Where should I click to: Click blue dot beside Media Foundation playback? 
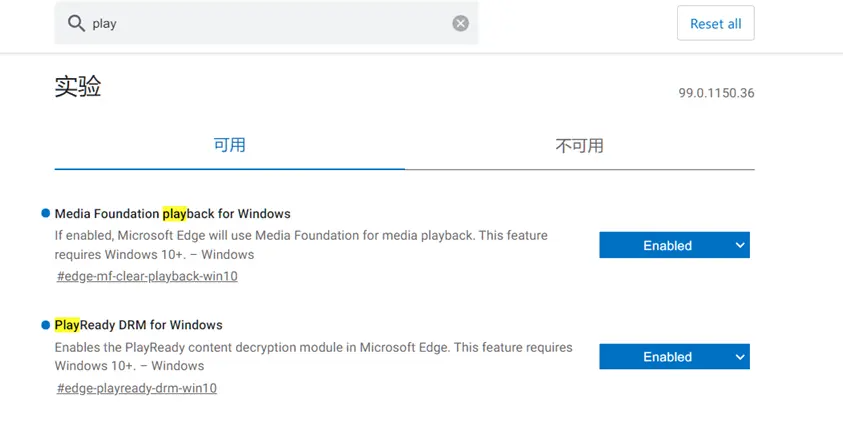(46, 213)
